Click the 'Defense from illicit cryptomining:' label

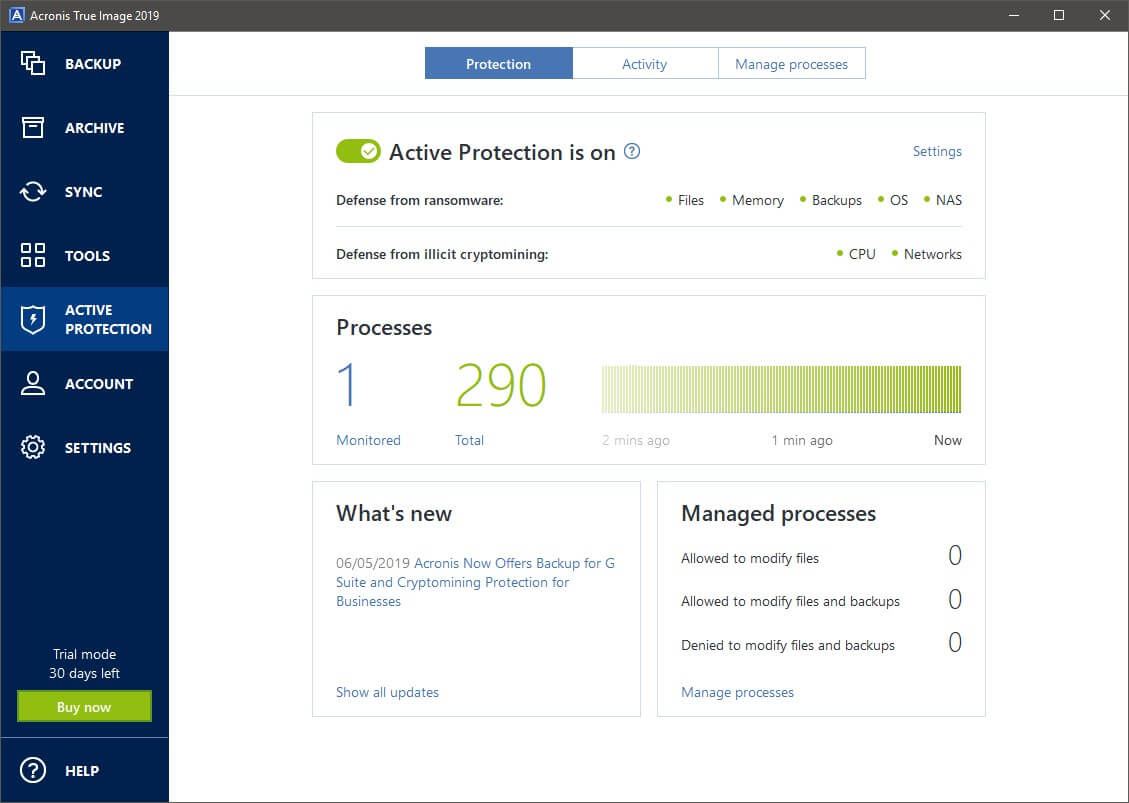click(x=442, y=254)
